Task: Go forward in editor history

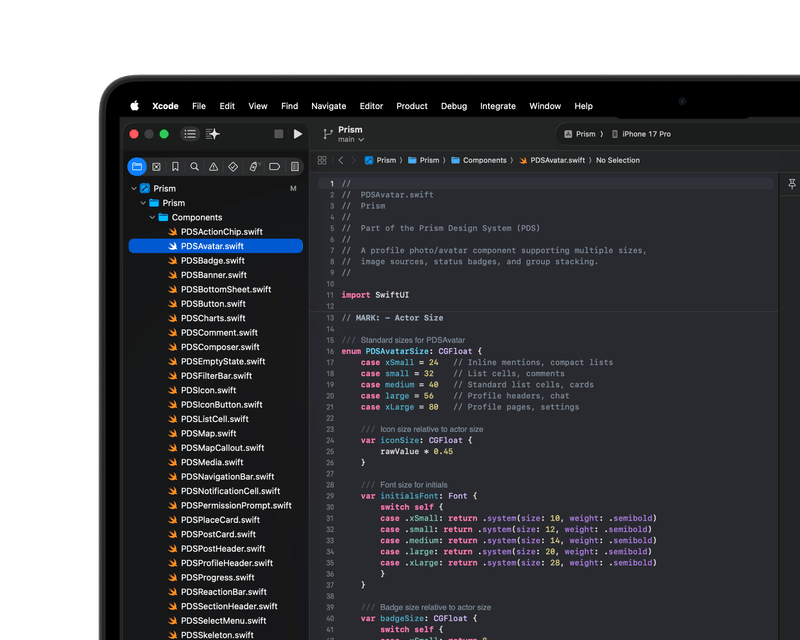Action: click(x=353, y=160)
